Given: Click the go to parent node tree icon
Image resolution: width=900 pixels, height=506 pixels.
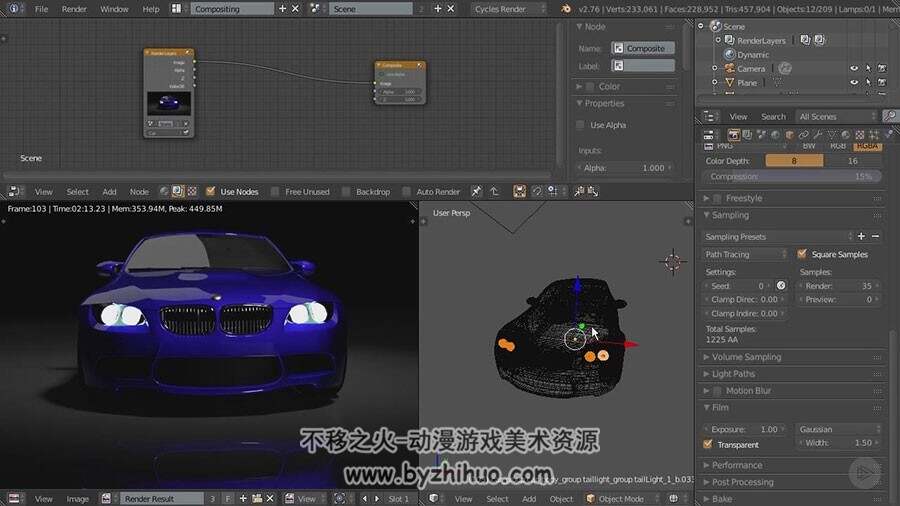Looking at the screenshot, I should coord(494,192).
